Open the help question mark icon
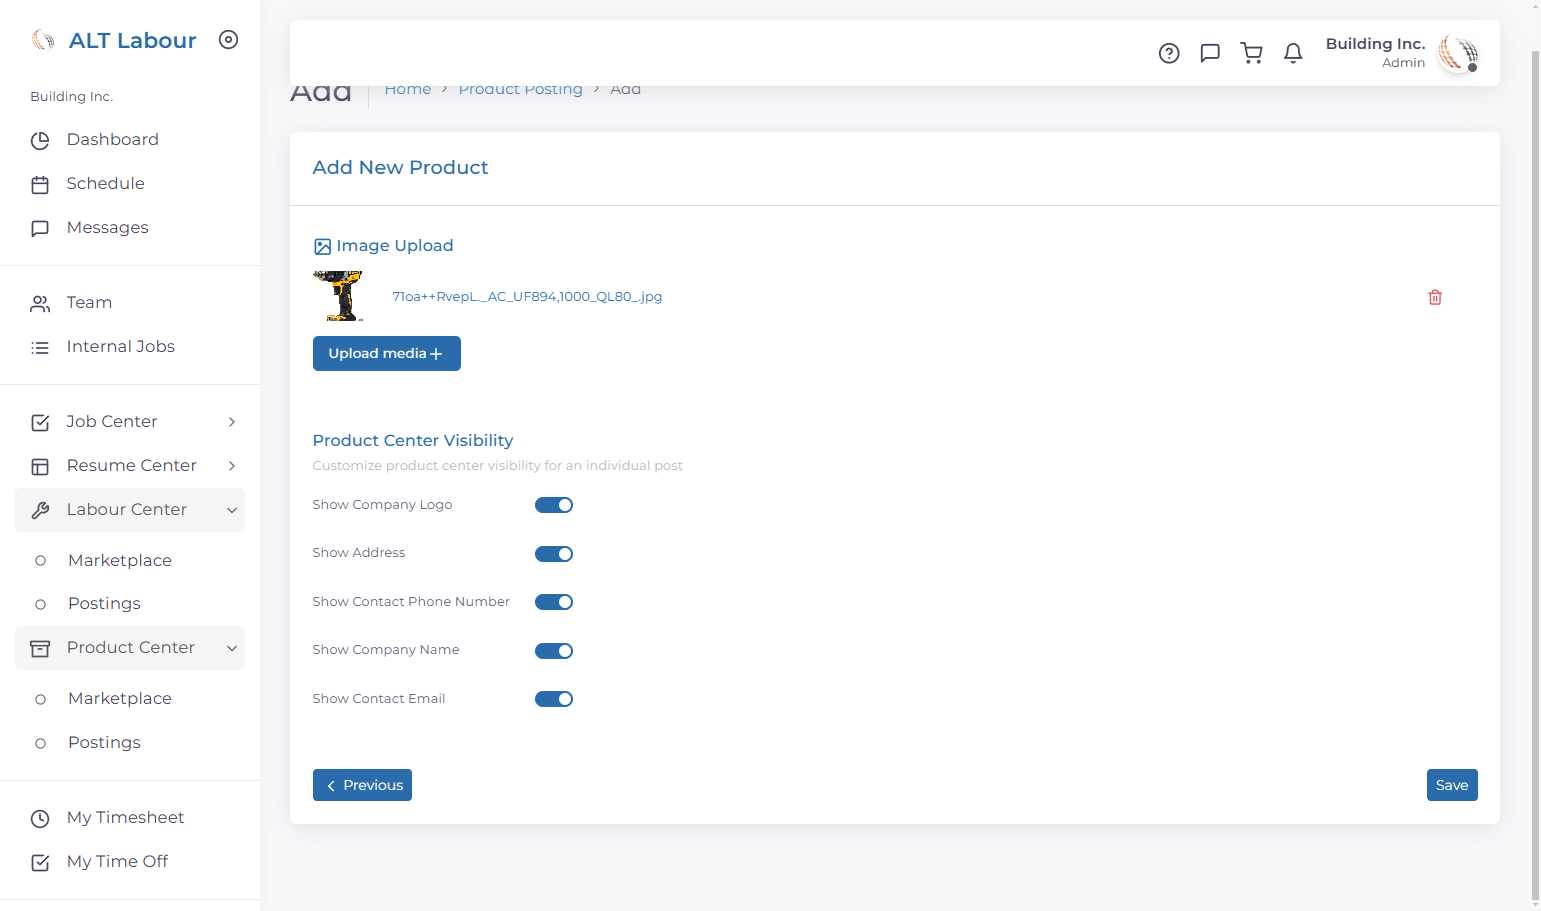Image resolution: width=1541 pixels, height=911 pixels. click(1169, 53)
